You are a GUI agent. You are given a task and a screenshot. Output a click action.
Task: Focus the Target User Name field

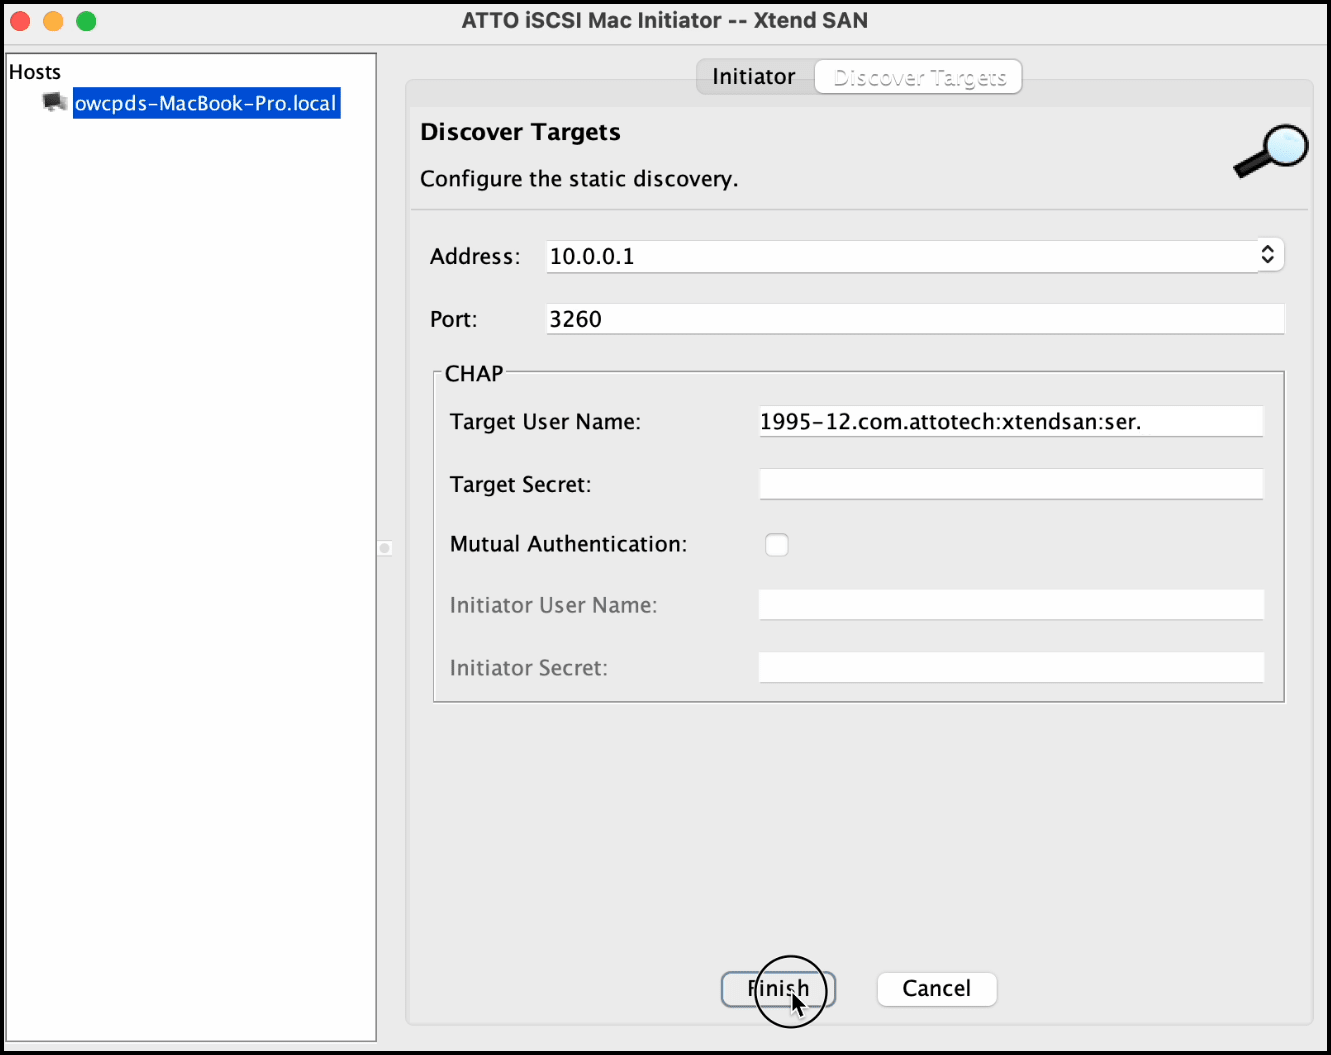[1010, 422]
